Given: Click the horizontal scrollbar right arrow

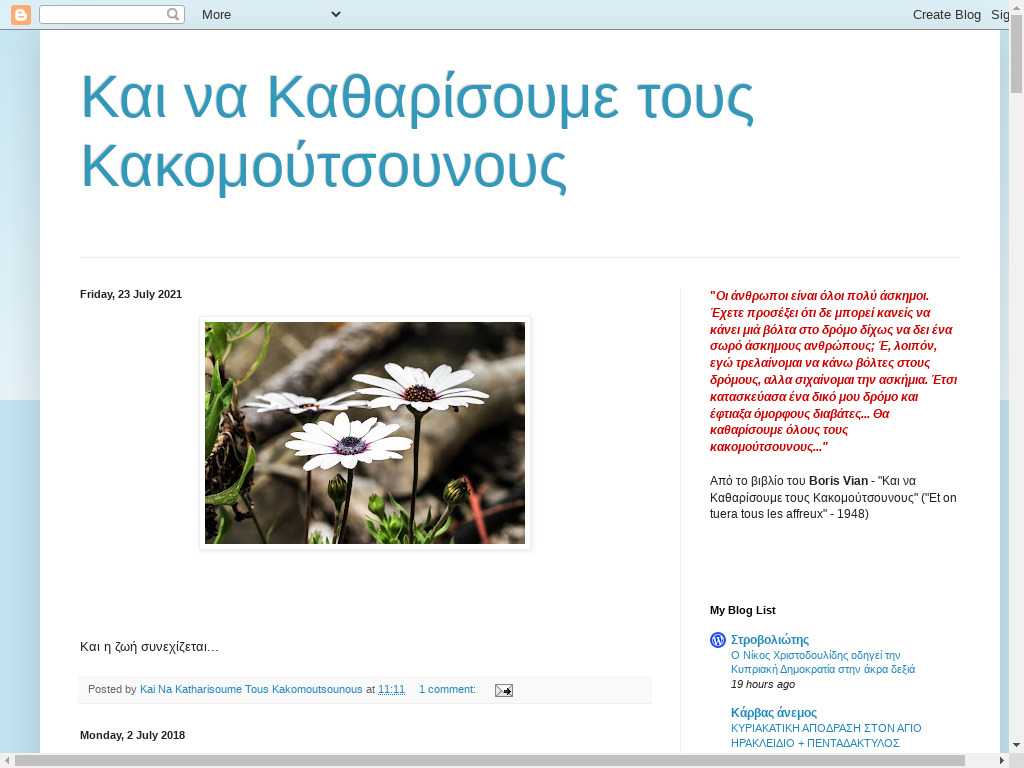Looking at the screenshot, I should coord(992,761).
